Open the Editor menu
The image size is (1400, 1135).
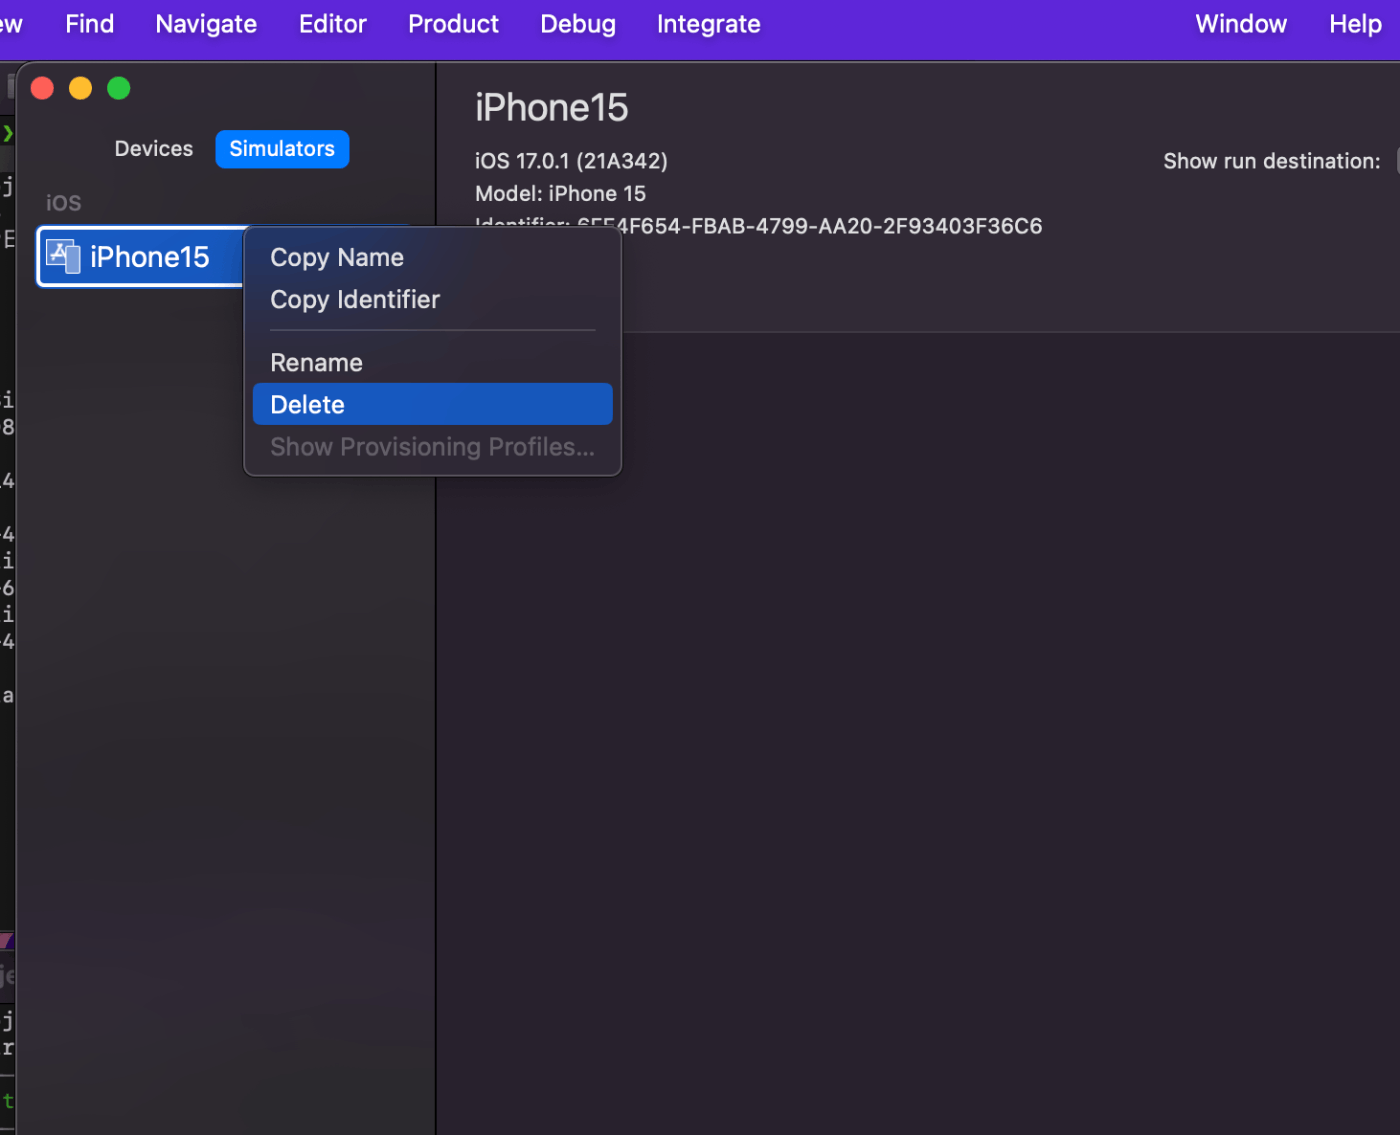pos(333,24)
